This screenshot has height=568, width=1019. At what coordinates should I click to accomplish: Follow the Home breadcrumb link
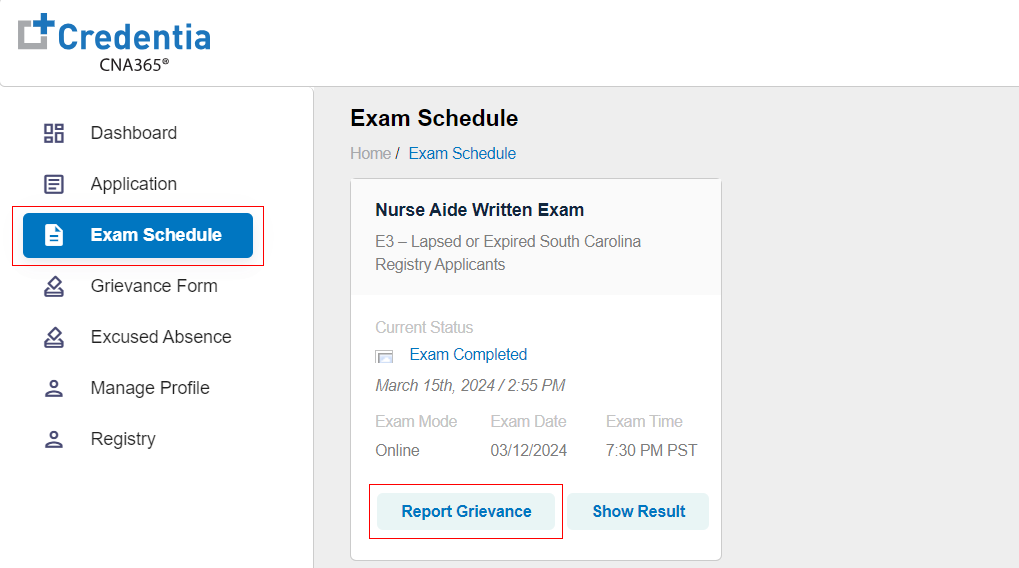[x=370, y=153]
